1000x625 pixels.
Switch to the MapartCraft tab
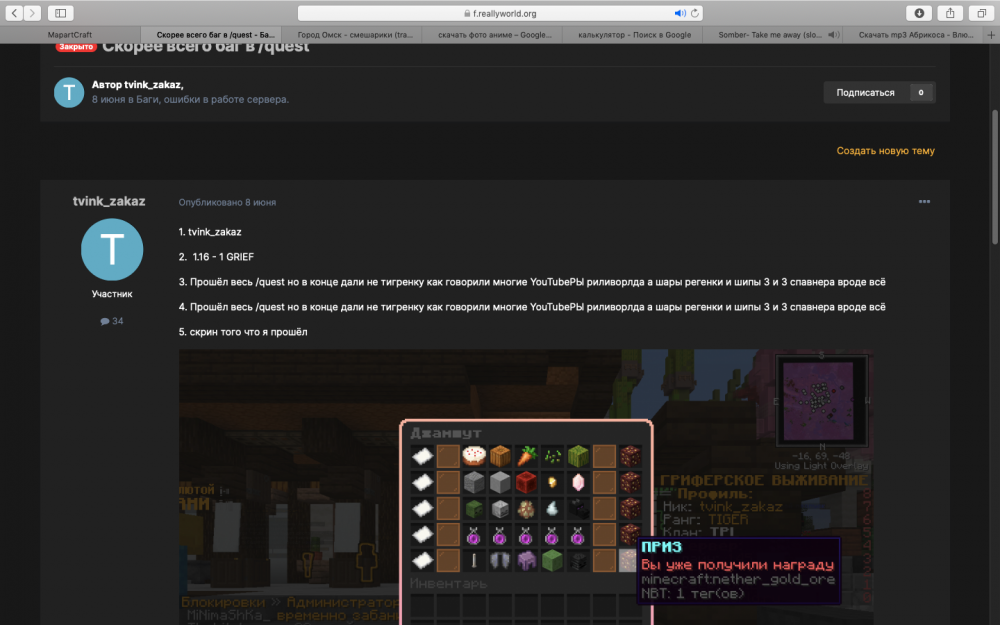[70, 34]
